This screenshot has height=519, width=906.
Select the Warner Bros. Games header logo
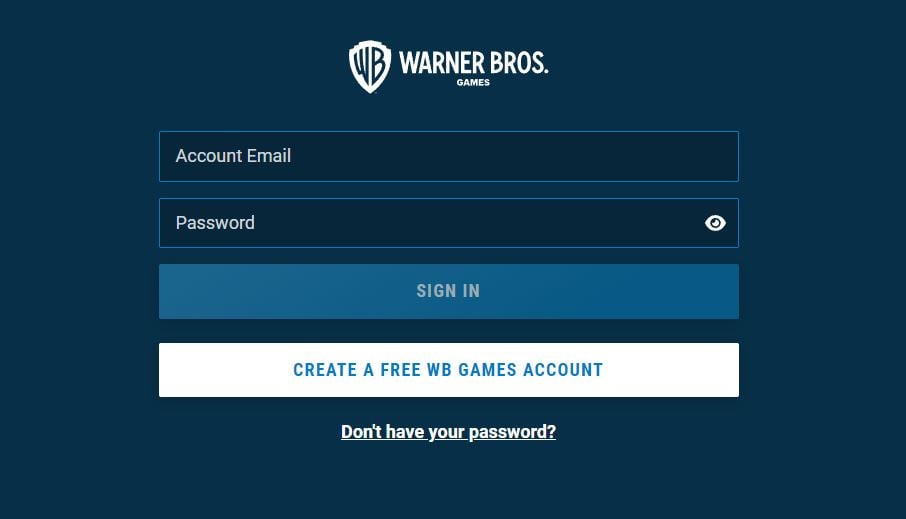click(x=448, y=66)
